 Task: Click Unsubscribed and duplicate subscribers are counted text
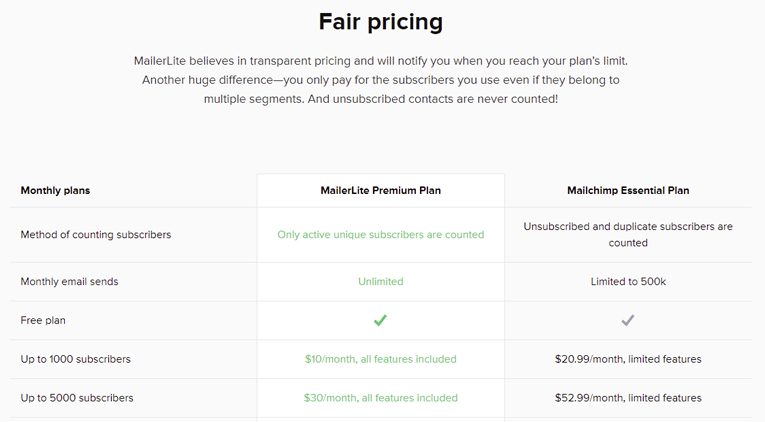tap(628, 235)
